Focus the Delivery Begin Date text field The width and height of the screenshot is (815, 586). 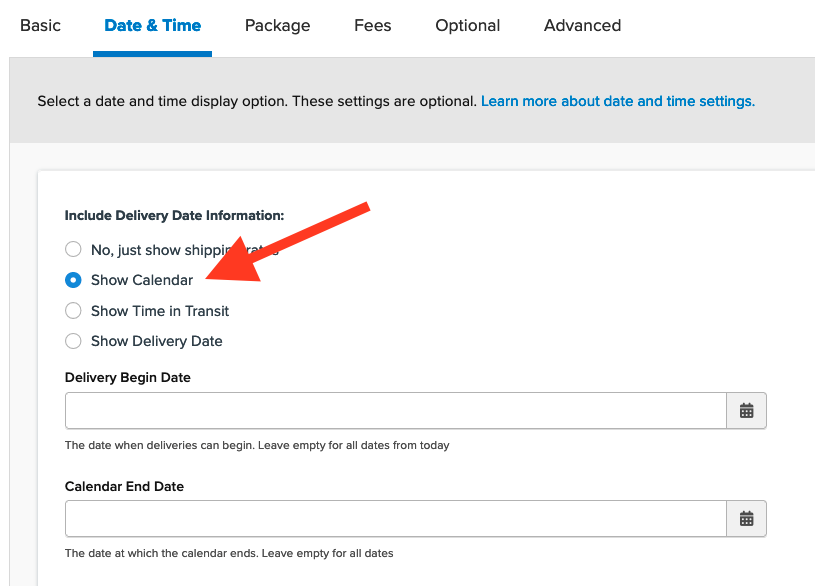395,411
